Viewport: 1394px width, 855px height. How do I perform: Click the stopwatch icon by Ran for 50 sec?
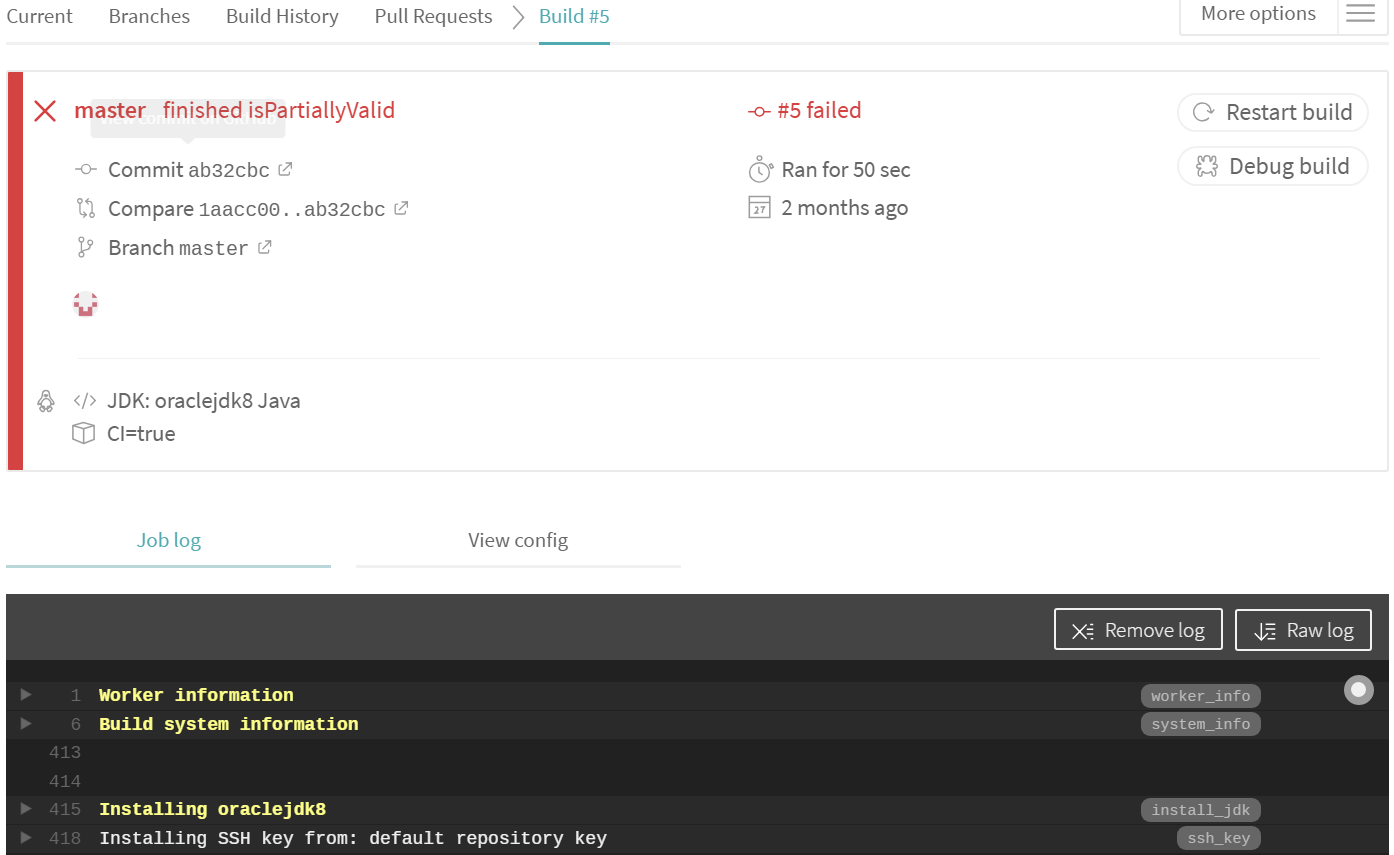coord(760,169)
